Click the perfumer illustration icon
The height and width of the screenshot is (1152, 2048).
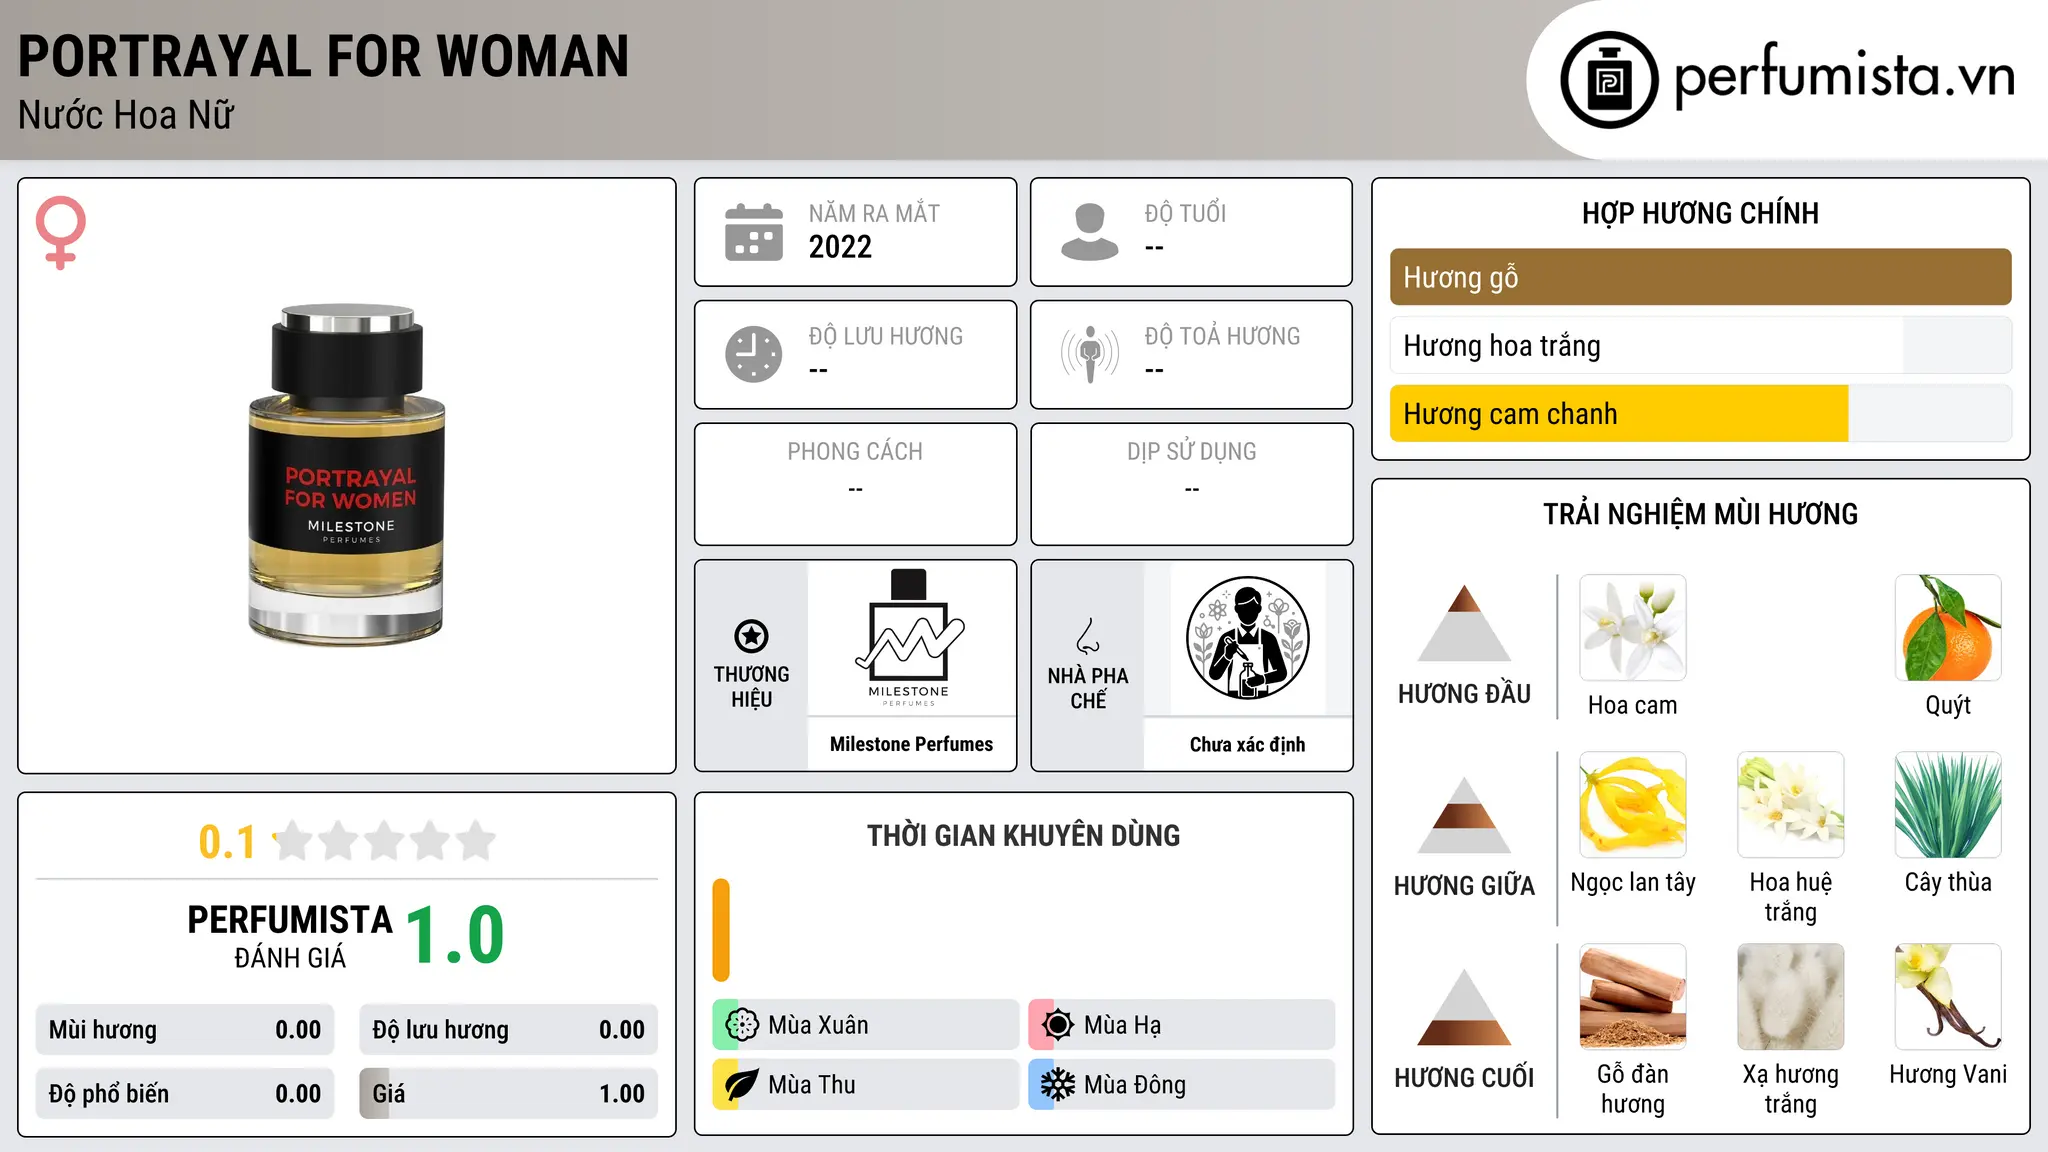(1247, 638)
